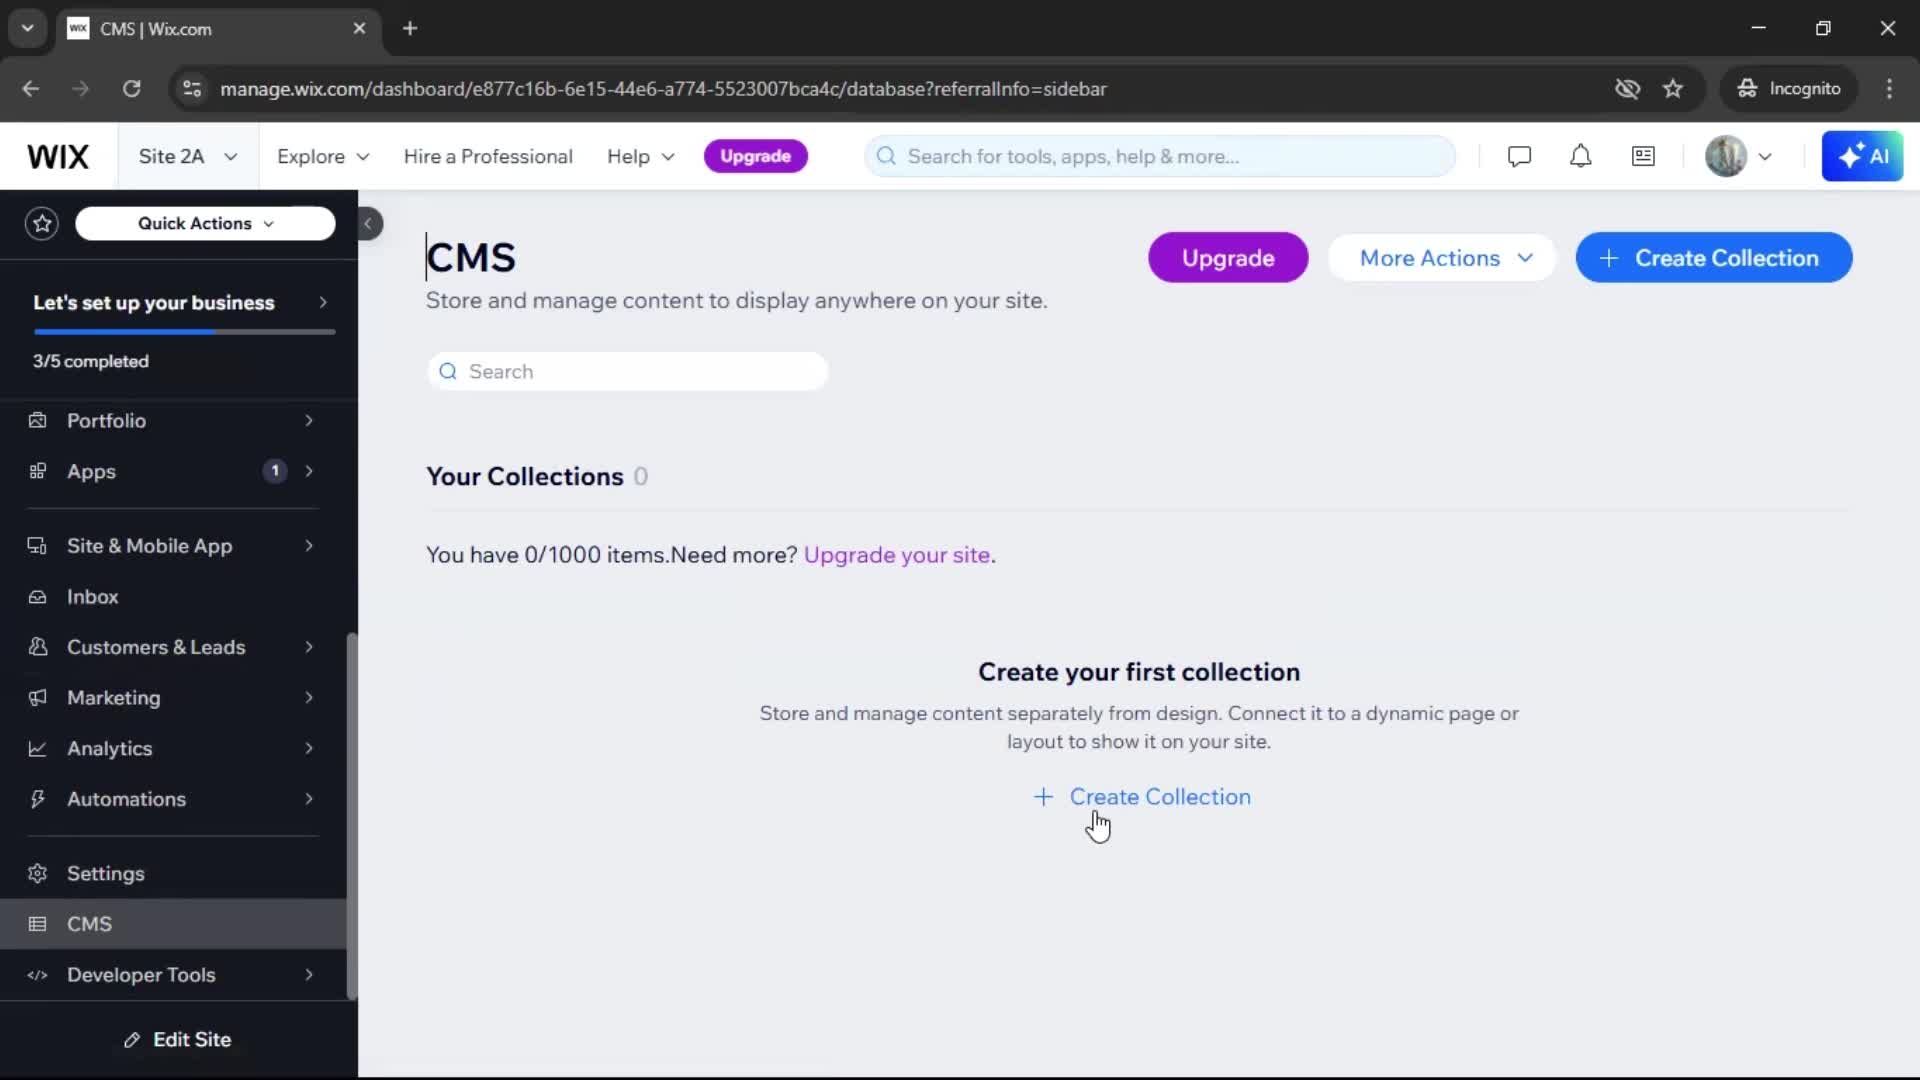1920x1080 pixels.
Task: Select CMS in the sidebar menu
Action: pyautogui.click(x=173, y=924)
